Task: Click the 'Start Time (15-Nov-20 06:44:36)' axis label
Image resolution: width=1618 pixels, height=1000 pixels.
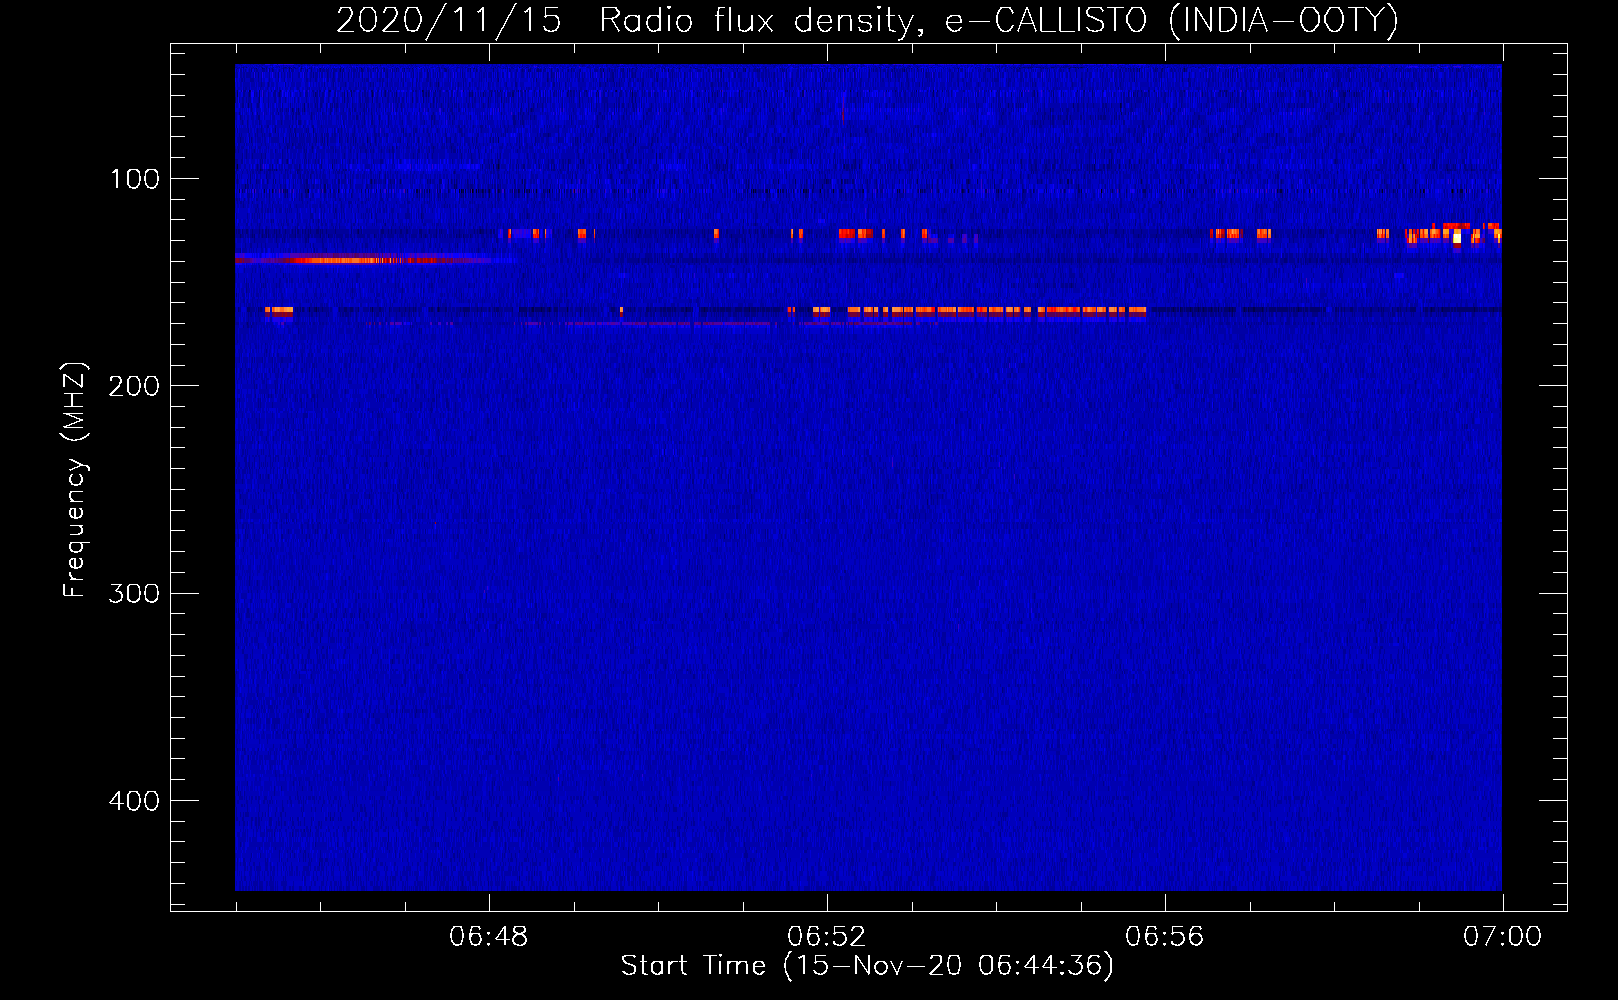Action: coord(867,966)
